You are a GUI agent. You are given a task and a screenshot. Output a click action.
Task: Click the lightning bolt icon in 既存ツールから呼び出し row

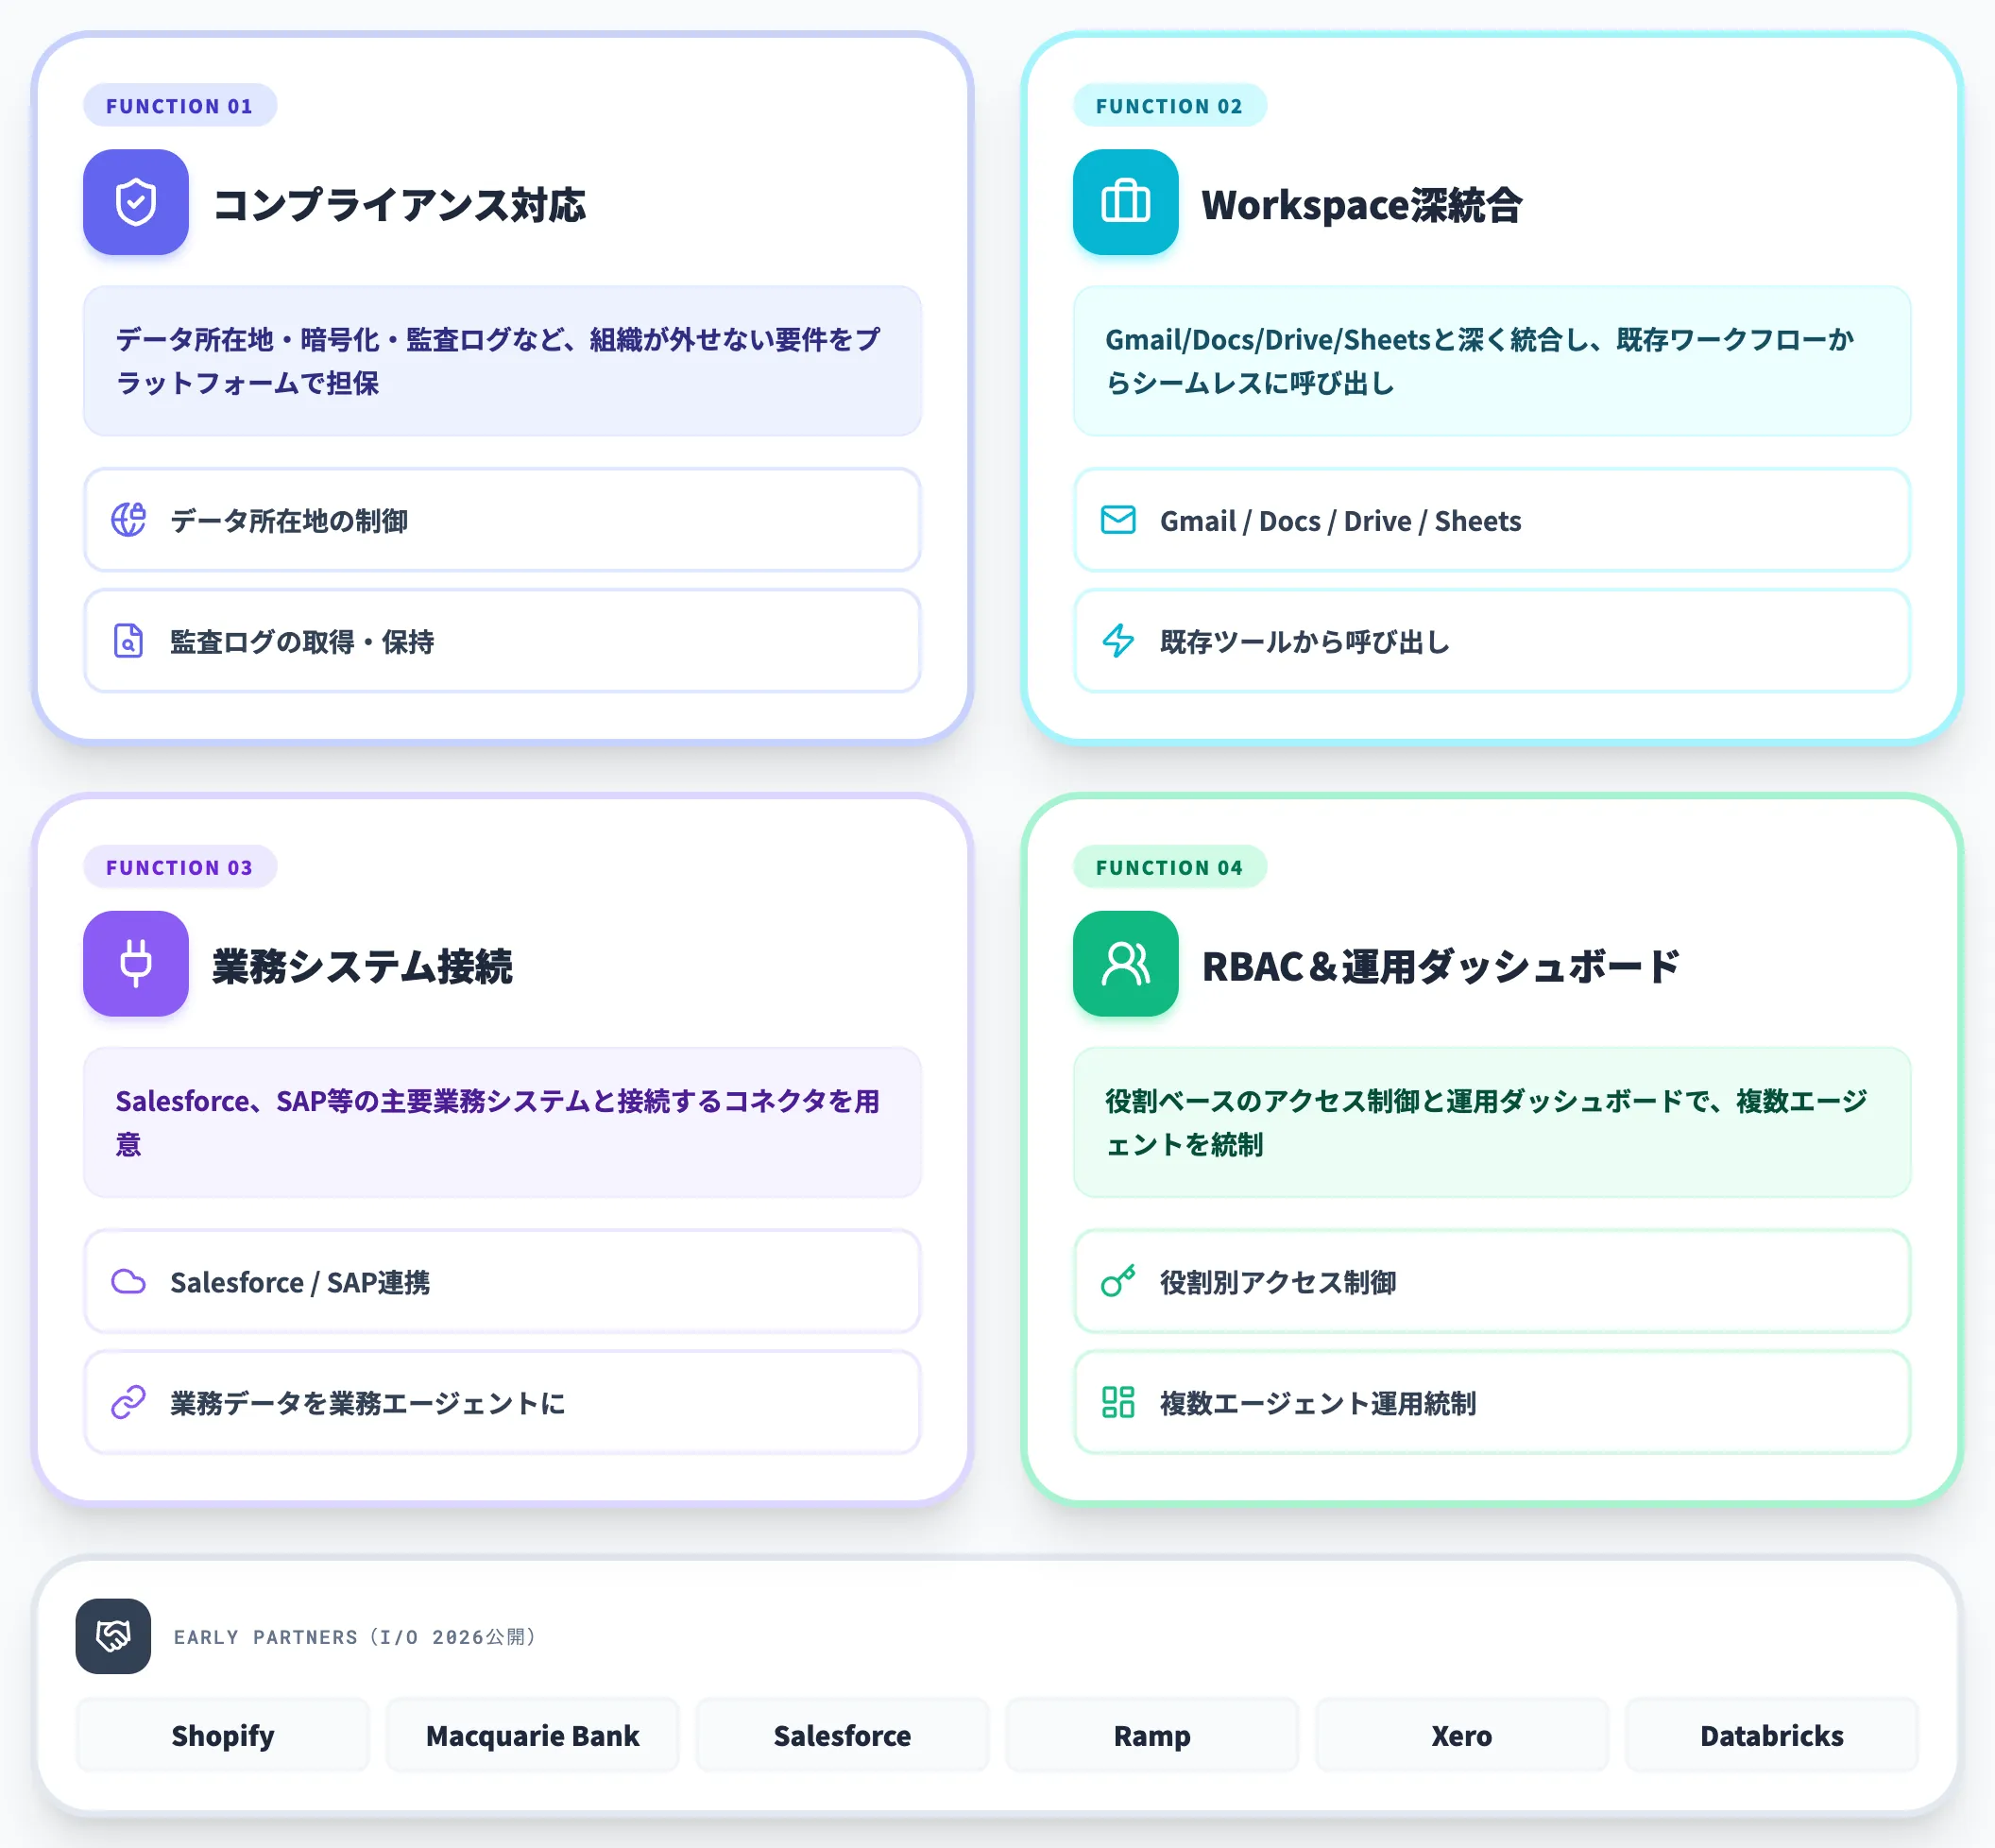click(x=1118, y=641)
